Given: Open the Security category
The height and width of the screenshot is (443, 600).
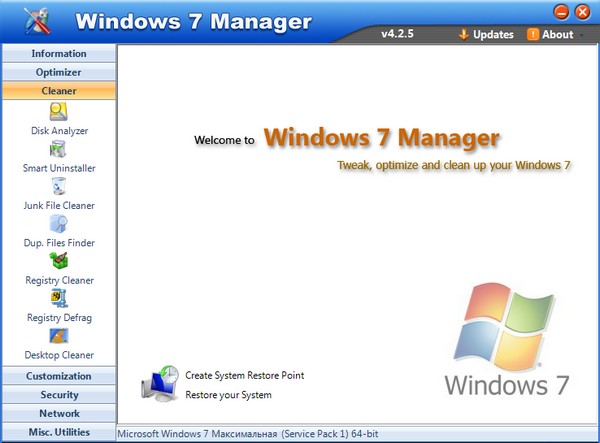Looking at the screenshot, I should pos(58,395).
